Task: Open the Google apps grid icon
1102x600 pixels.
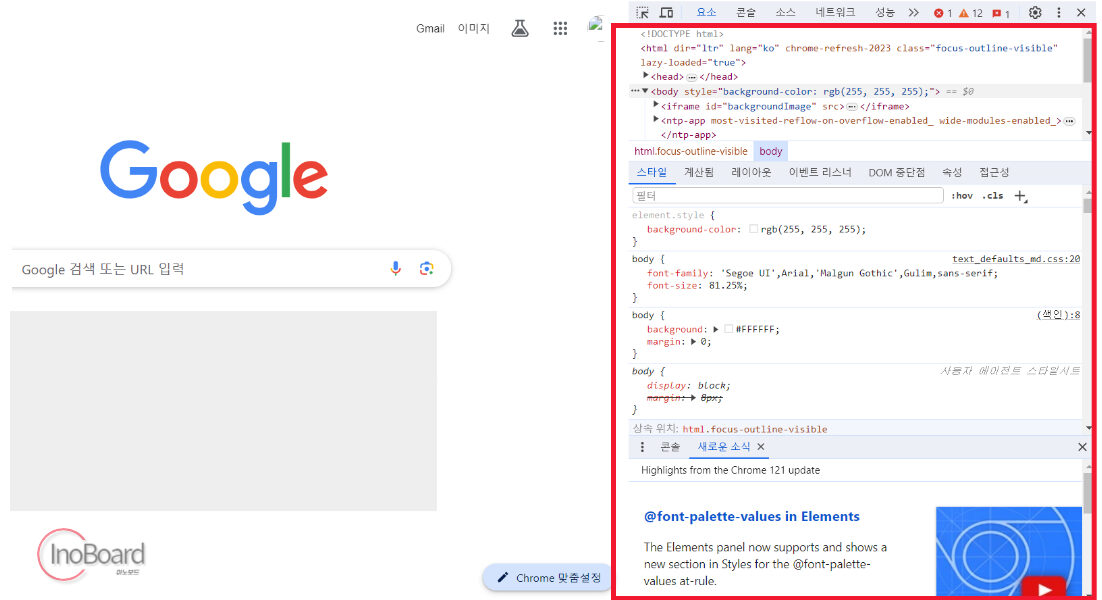Action: [560, 28]
